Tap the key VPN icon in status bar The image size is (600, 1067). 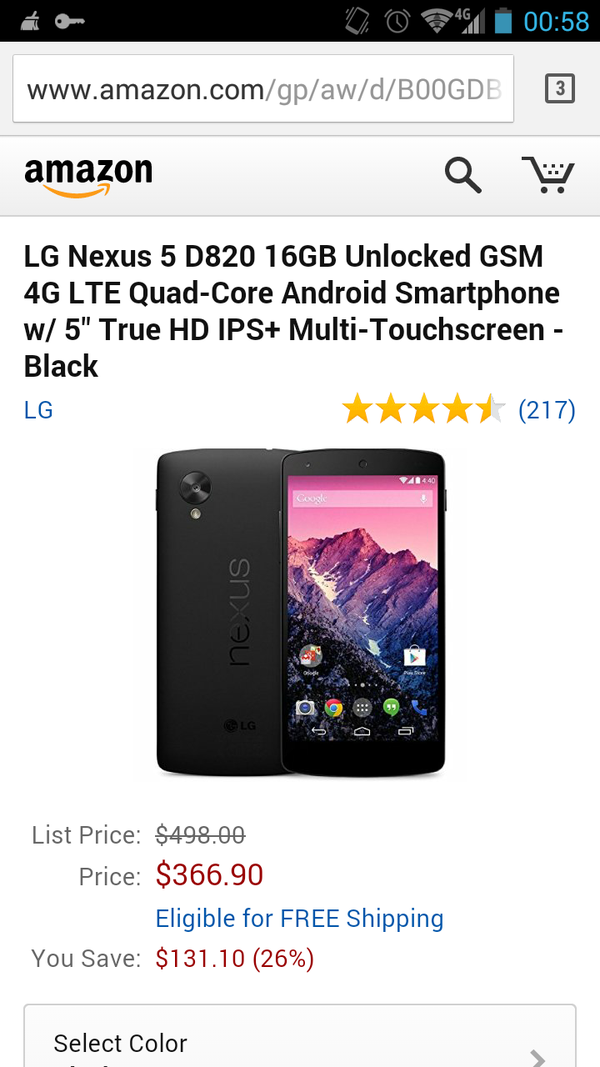tap(69, 22)
